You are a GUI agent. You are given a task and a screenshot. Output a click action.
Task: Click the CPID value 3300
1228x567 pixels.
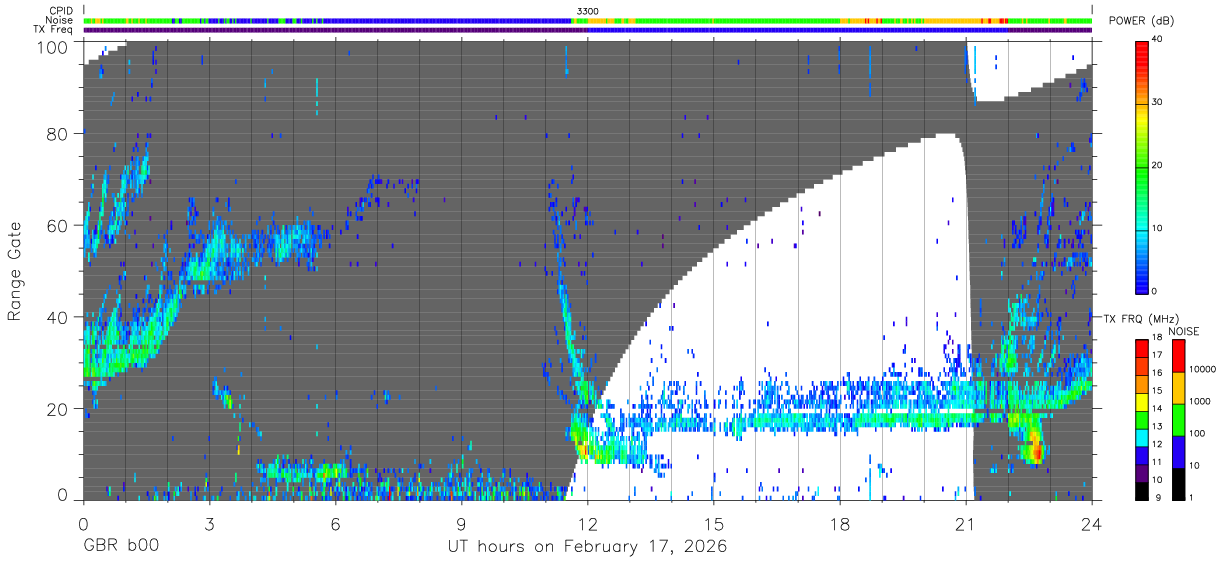coord(588,10)
